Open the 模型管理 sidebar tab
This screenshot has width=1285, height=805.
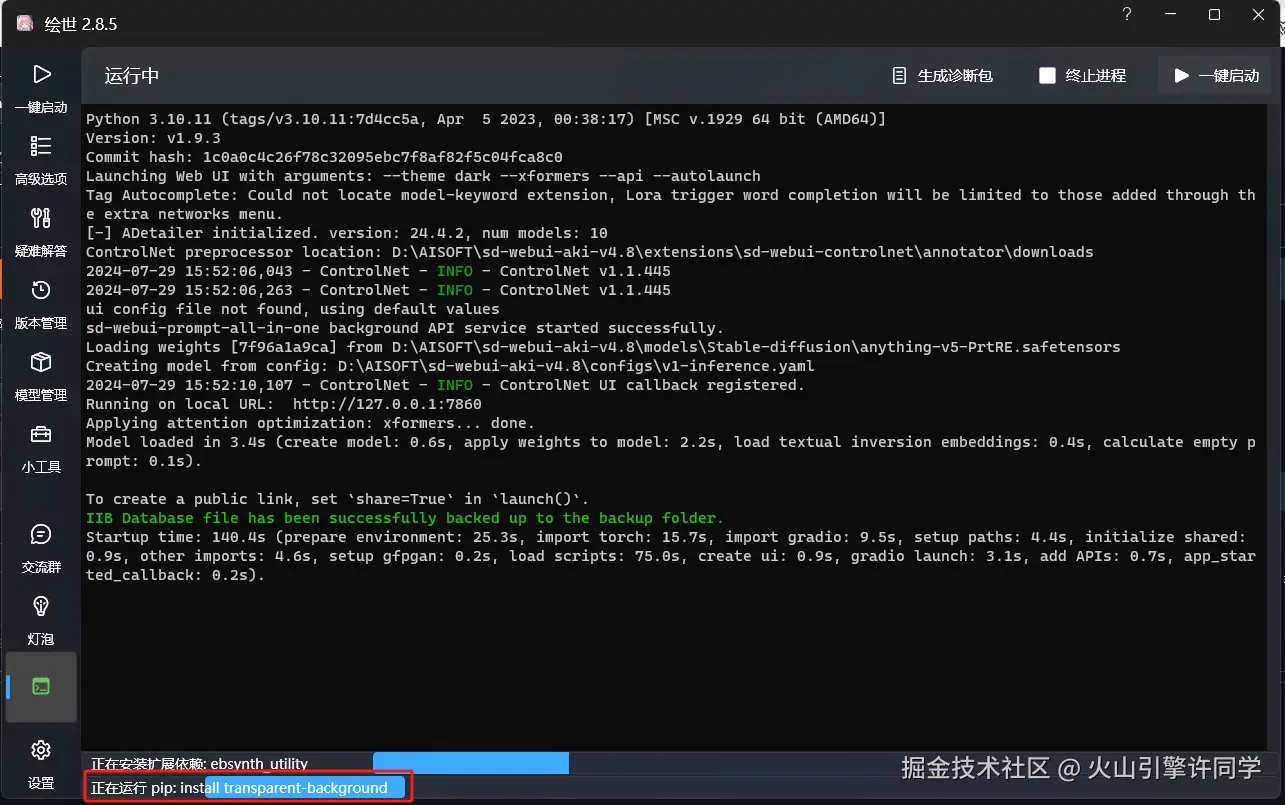[x=41, y=376]
